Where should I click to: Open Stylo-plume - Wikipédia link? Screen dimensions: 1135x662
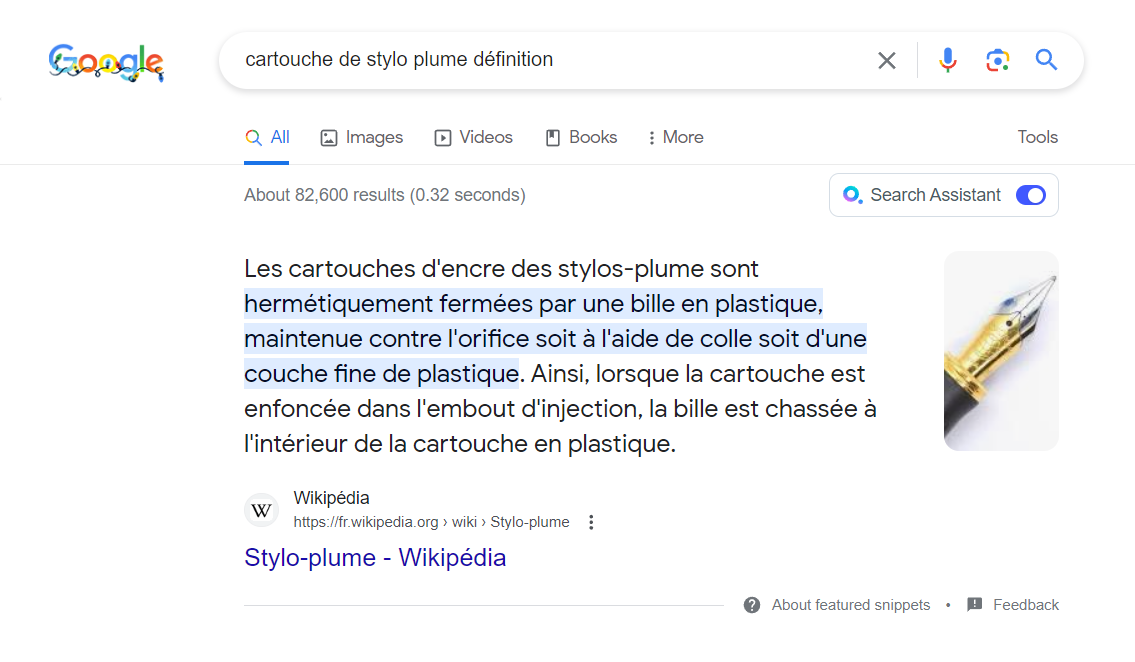point(375,558)
